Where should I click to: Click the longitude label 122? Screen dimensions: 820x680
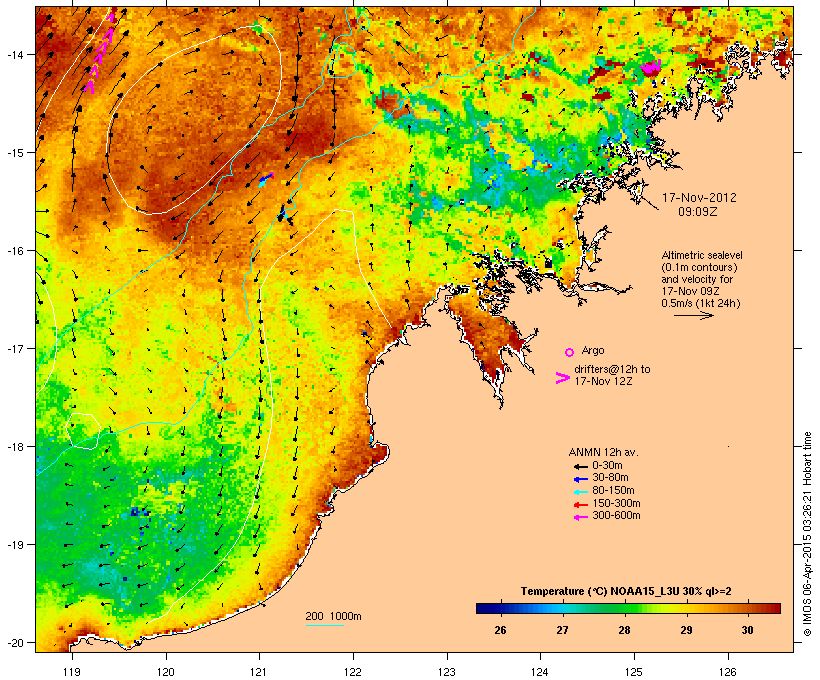[353, 672]
